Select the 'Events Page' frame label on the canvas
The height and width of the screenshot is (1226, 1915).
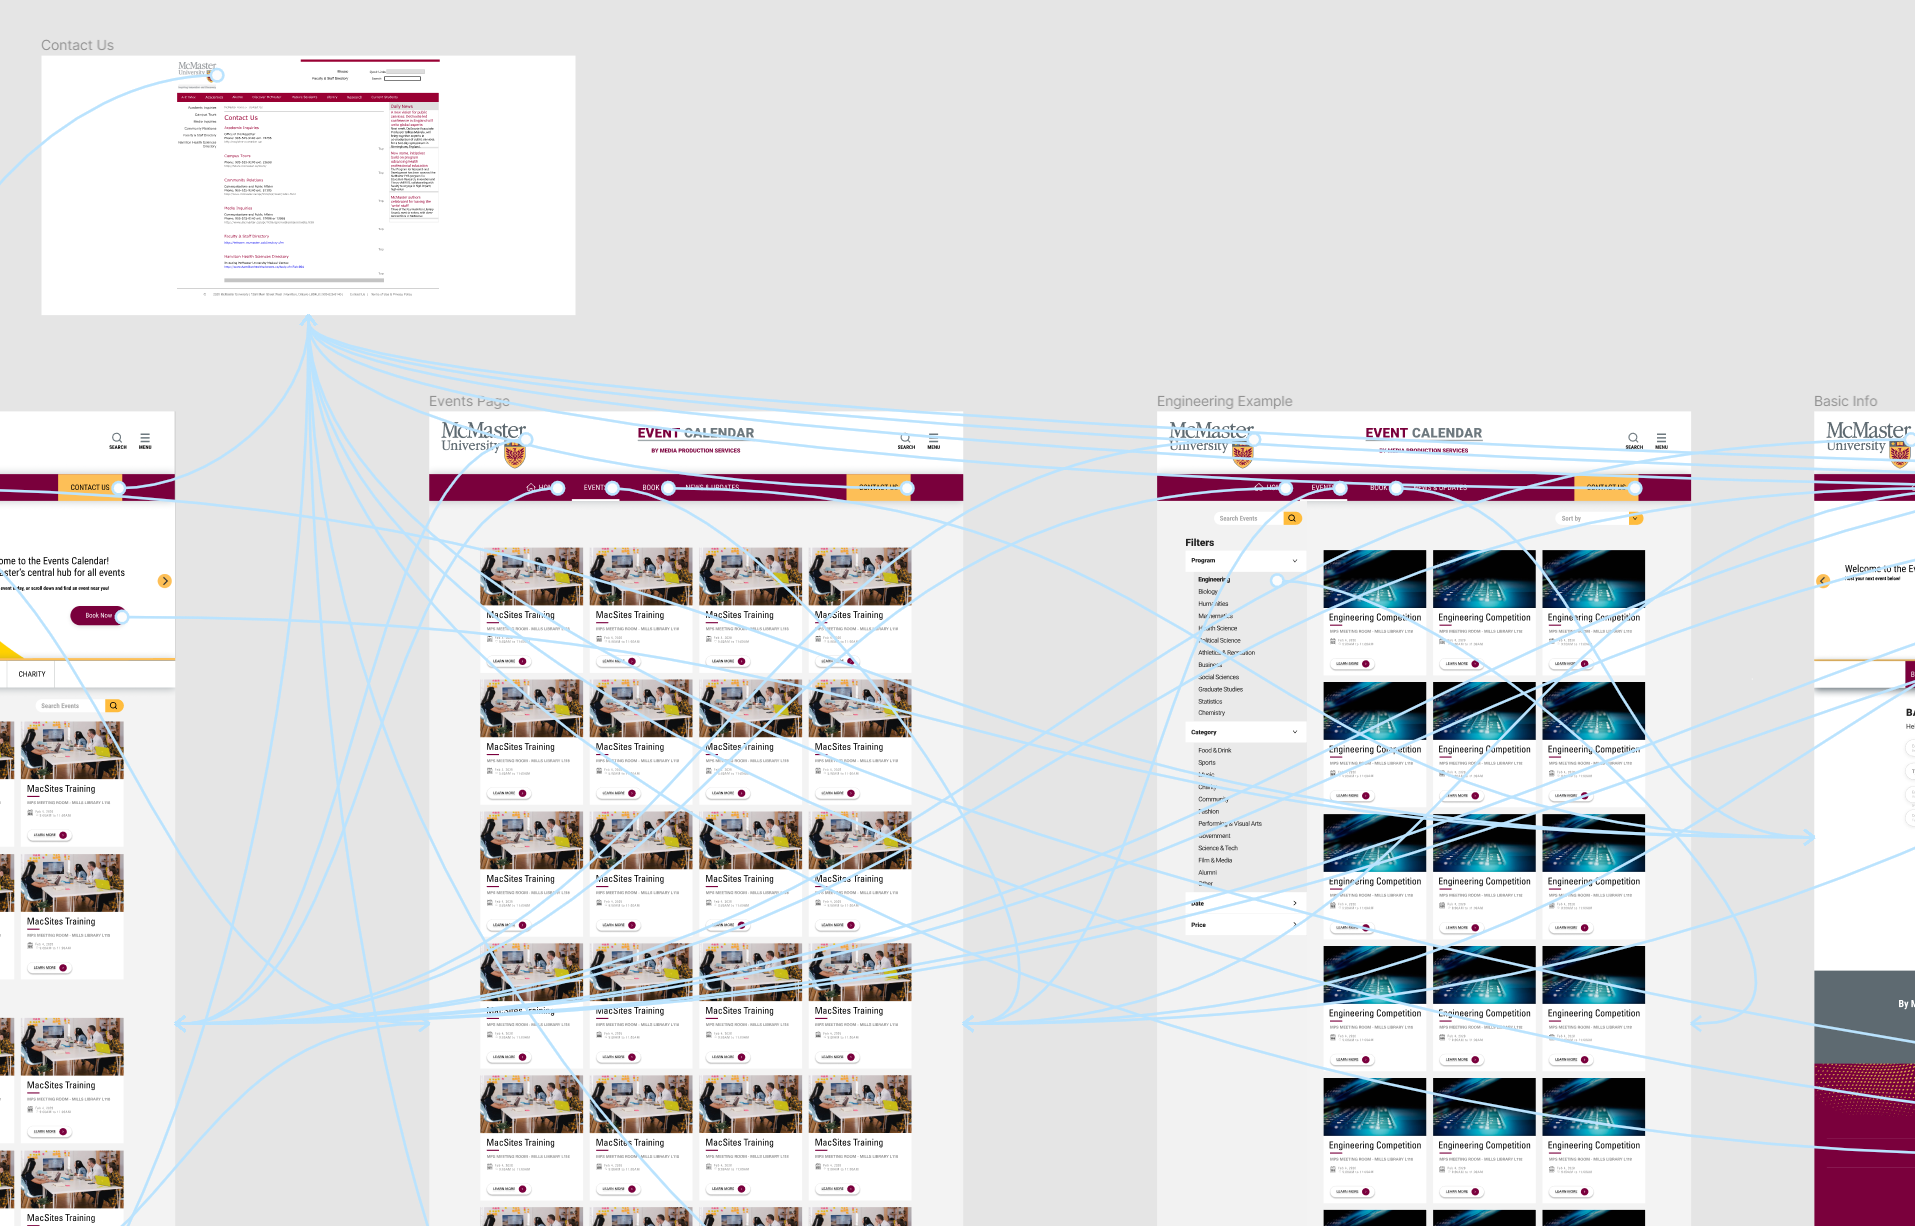469,401
